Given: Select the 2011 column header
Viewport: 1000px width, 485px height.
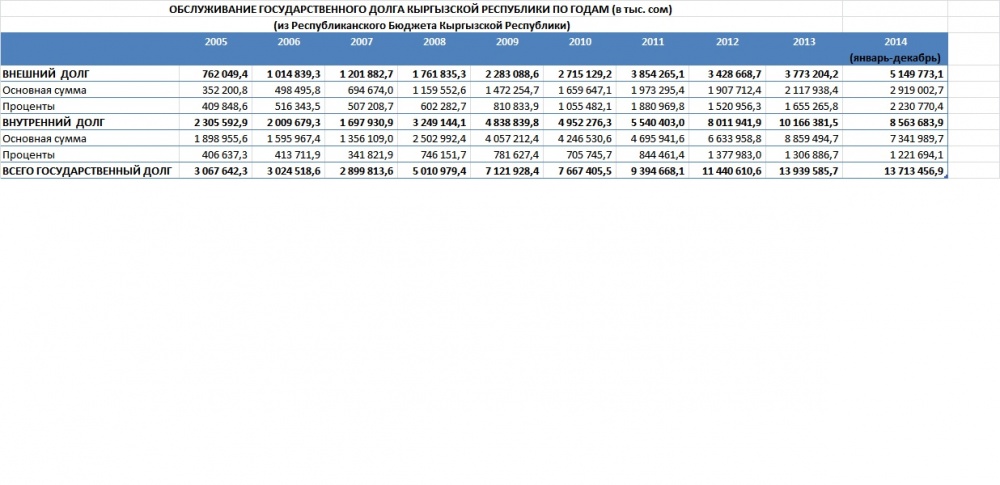Looking at the screenshot, I should 653,42.
